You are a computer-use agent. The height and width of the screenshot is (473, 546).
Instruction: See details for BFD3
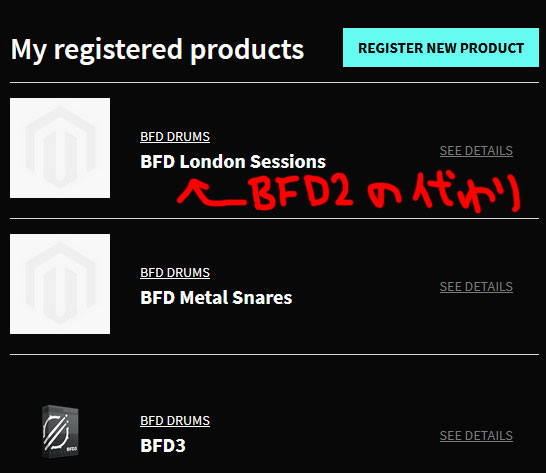click(x=476, y=436)
